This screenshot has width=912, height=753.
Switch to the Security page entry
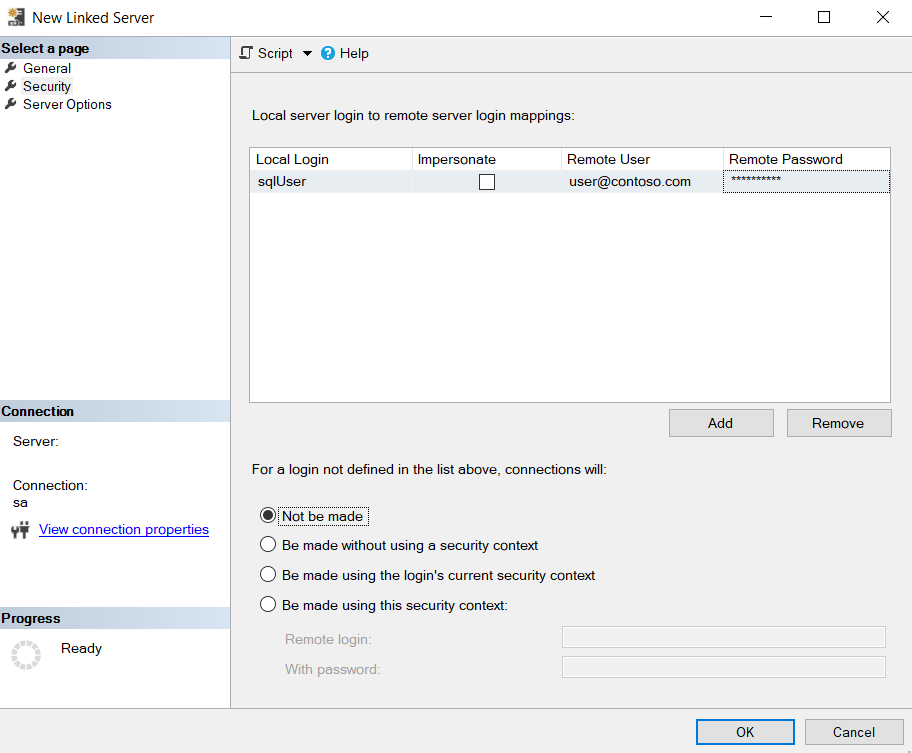point(47,86)
